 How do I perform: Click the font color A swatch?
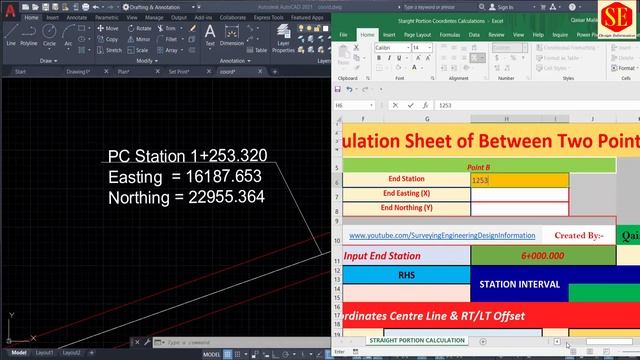coord(414,68)
